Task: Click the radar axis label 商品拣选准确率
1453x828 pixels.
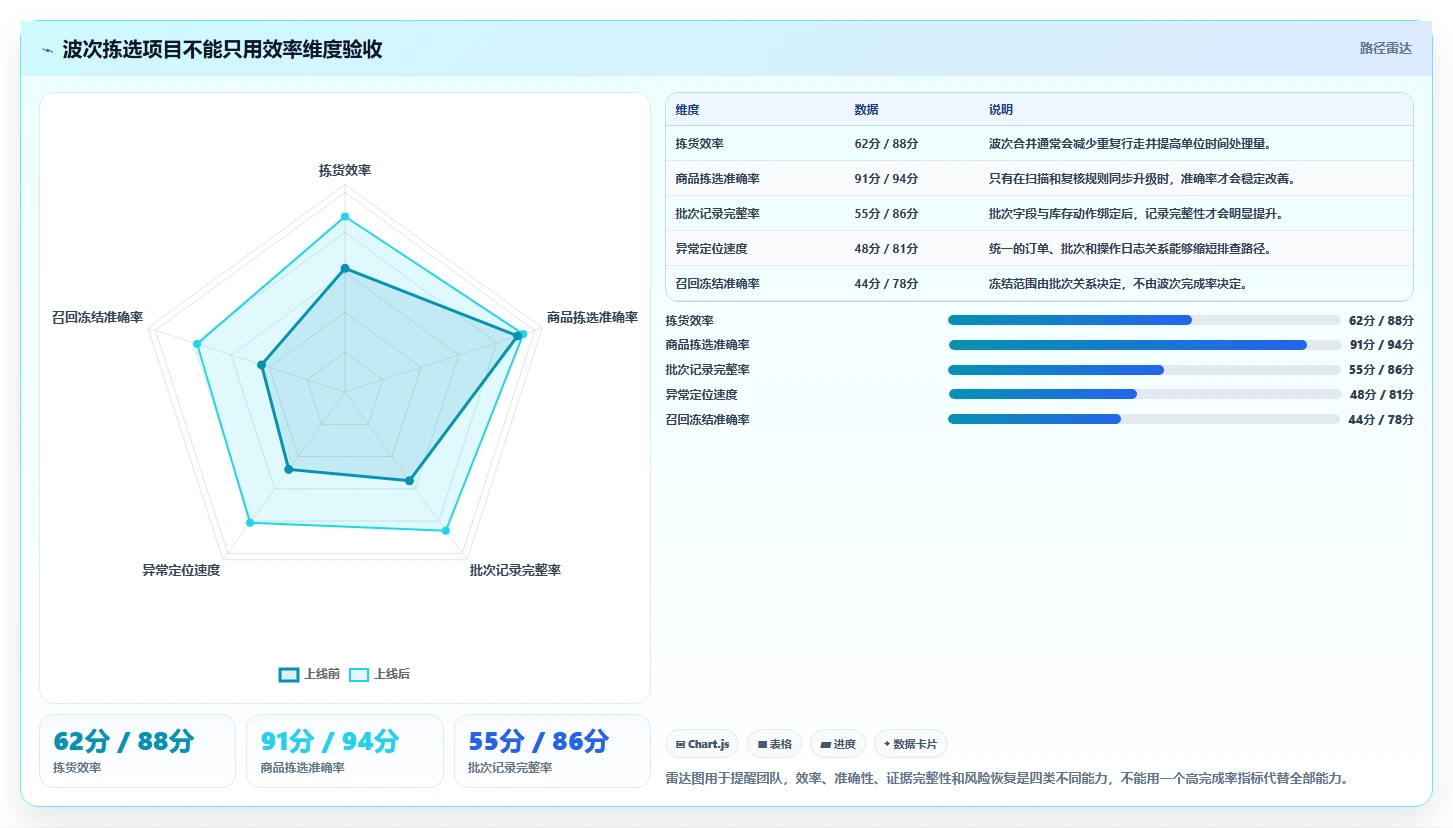Action: click(592, 317)
